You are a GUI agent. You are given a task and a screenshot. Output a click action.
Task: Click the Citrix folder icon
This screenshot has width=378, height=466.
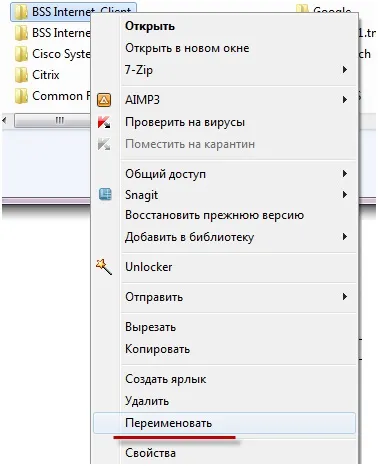coord(21,75)
